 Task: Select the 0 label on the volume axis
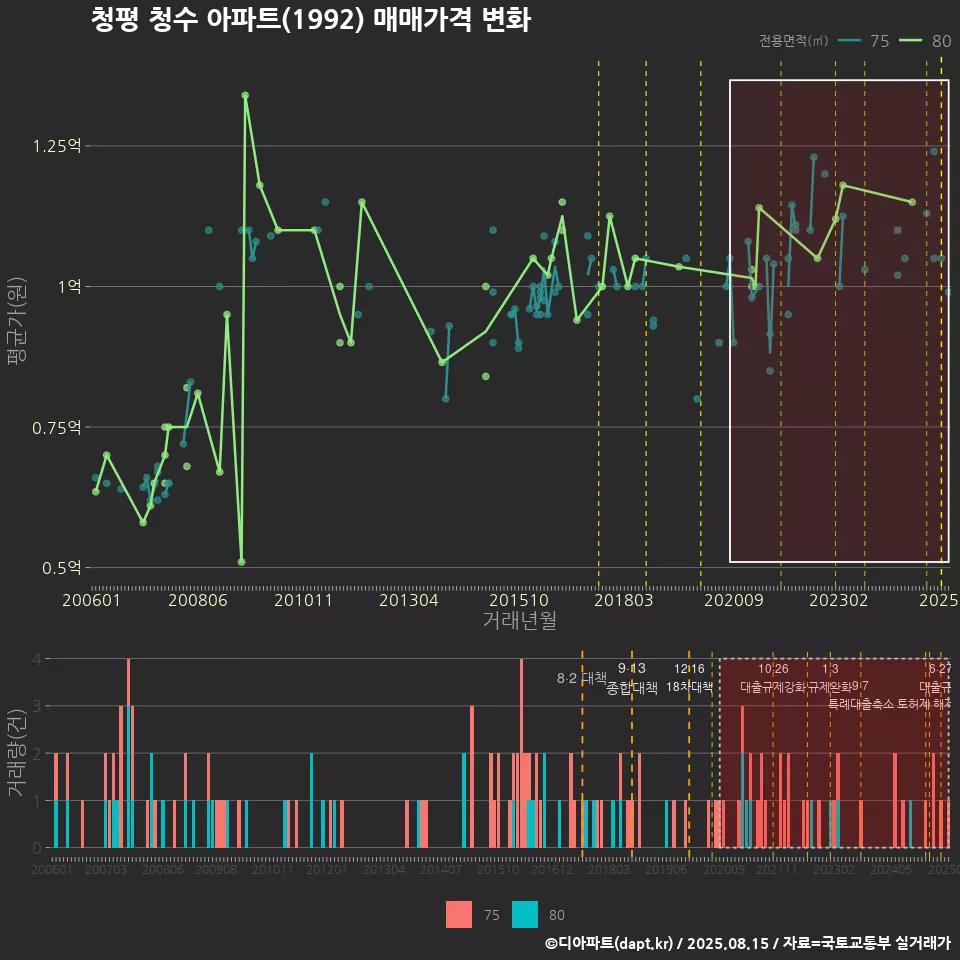(37, 849)
